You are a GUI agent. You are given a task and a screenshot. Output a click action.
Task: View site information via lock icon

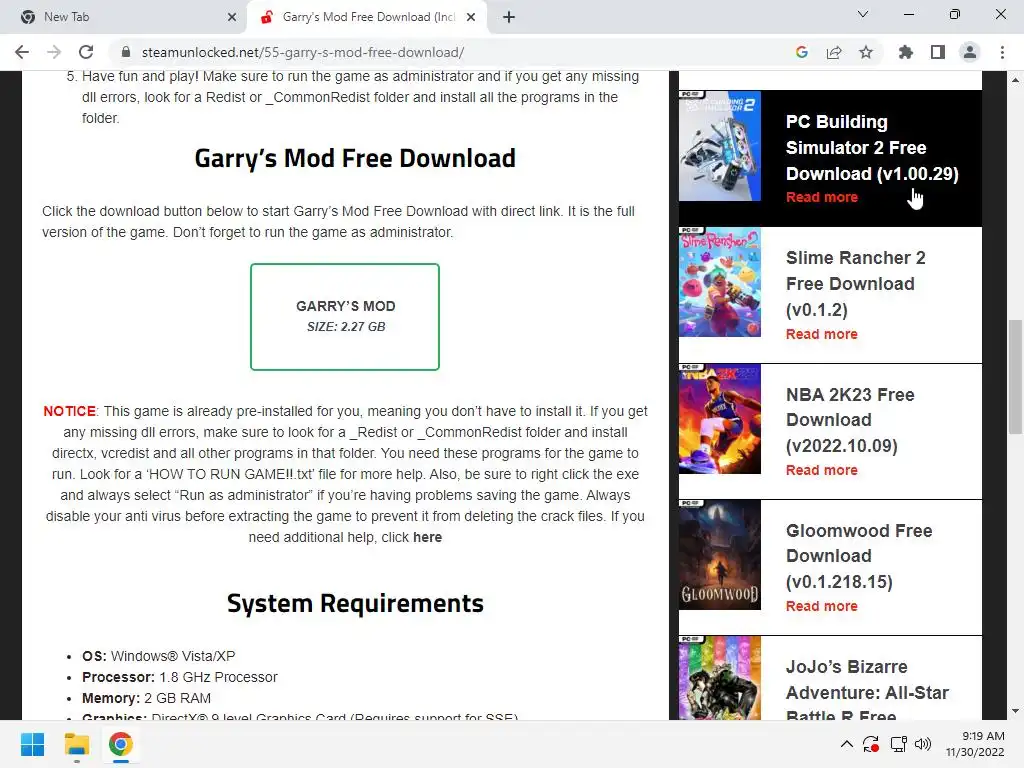[x=126, y=52]
